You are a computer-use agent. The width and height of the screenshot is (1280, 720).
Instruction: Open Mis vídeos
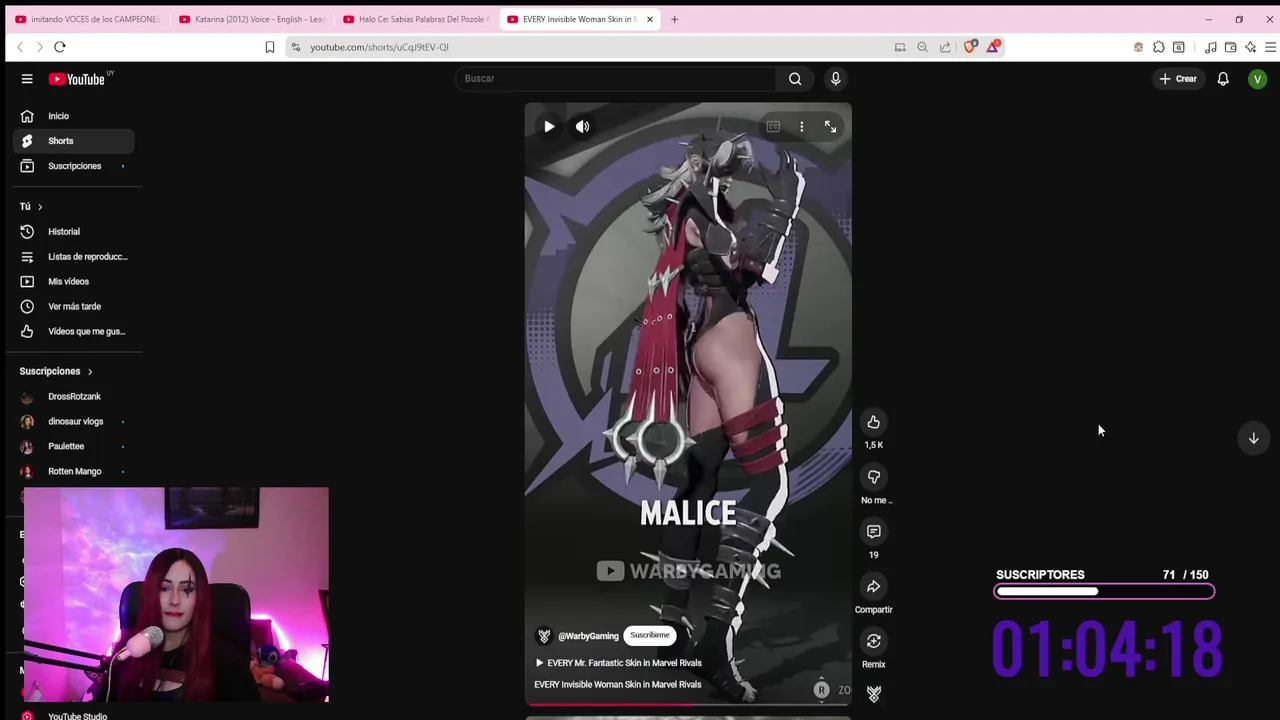click(x=74, y=282)
